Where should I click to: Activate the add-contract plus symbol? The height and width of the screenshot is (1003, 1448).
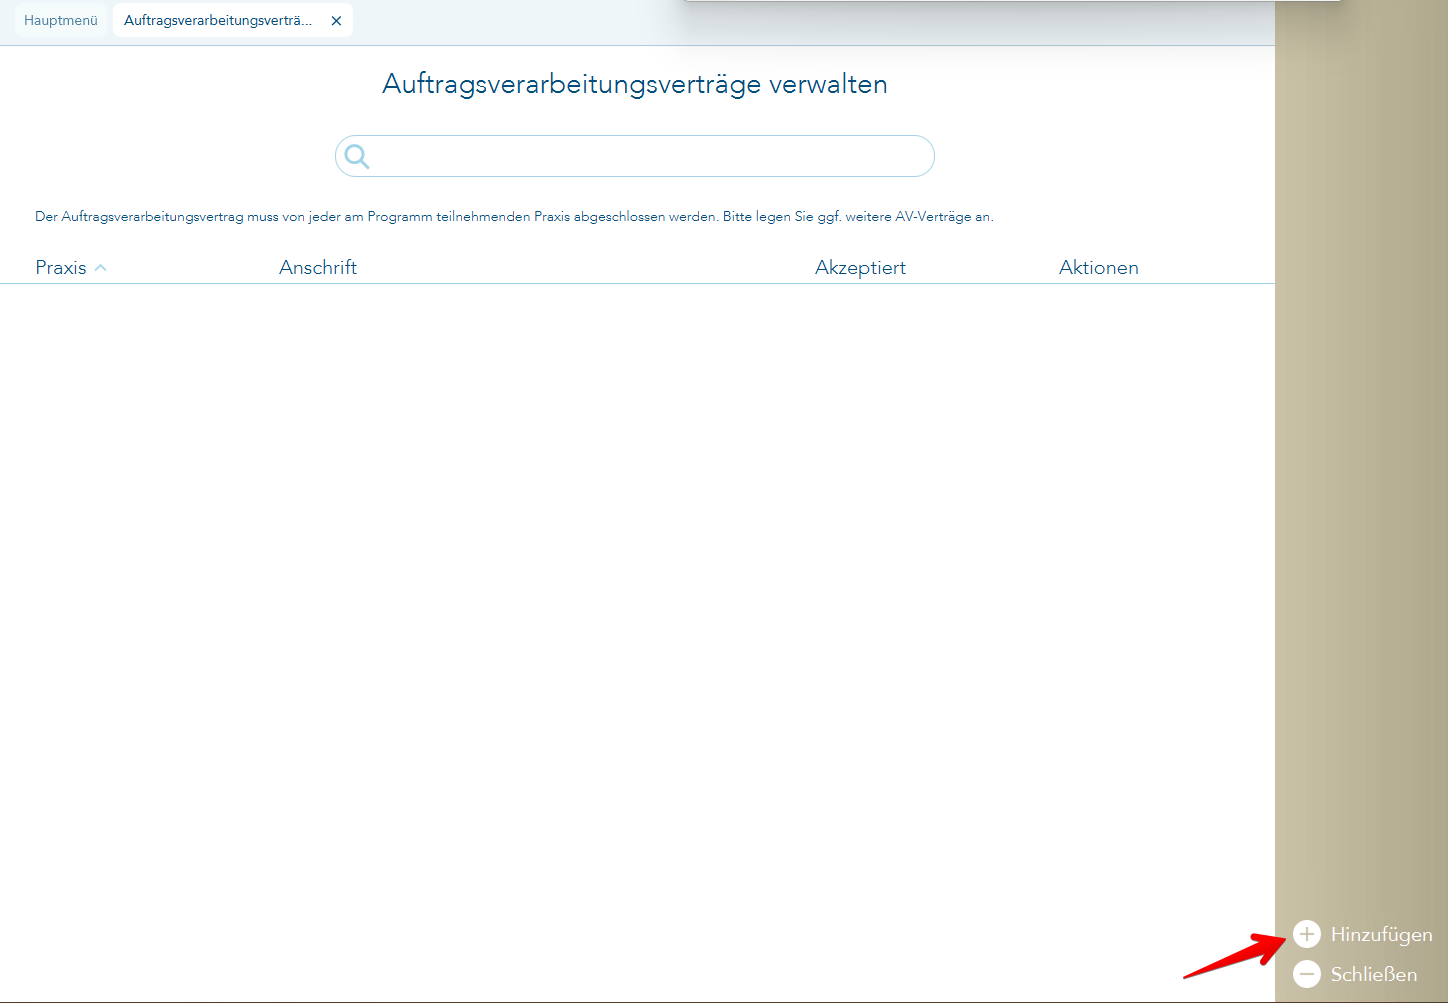[x=1308, y=934]
